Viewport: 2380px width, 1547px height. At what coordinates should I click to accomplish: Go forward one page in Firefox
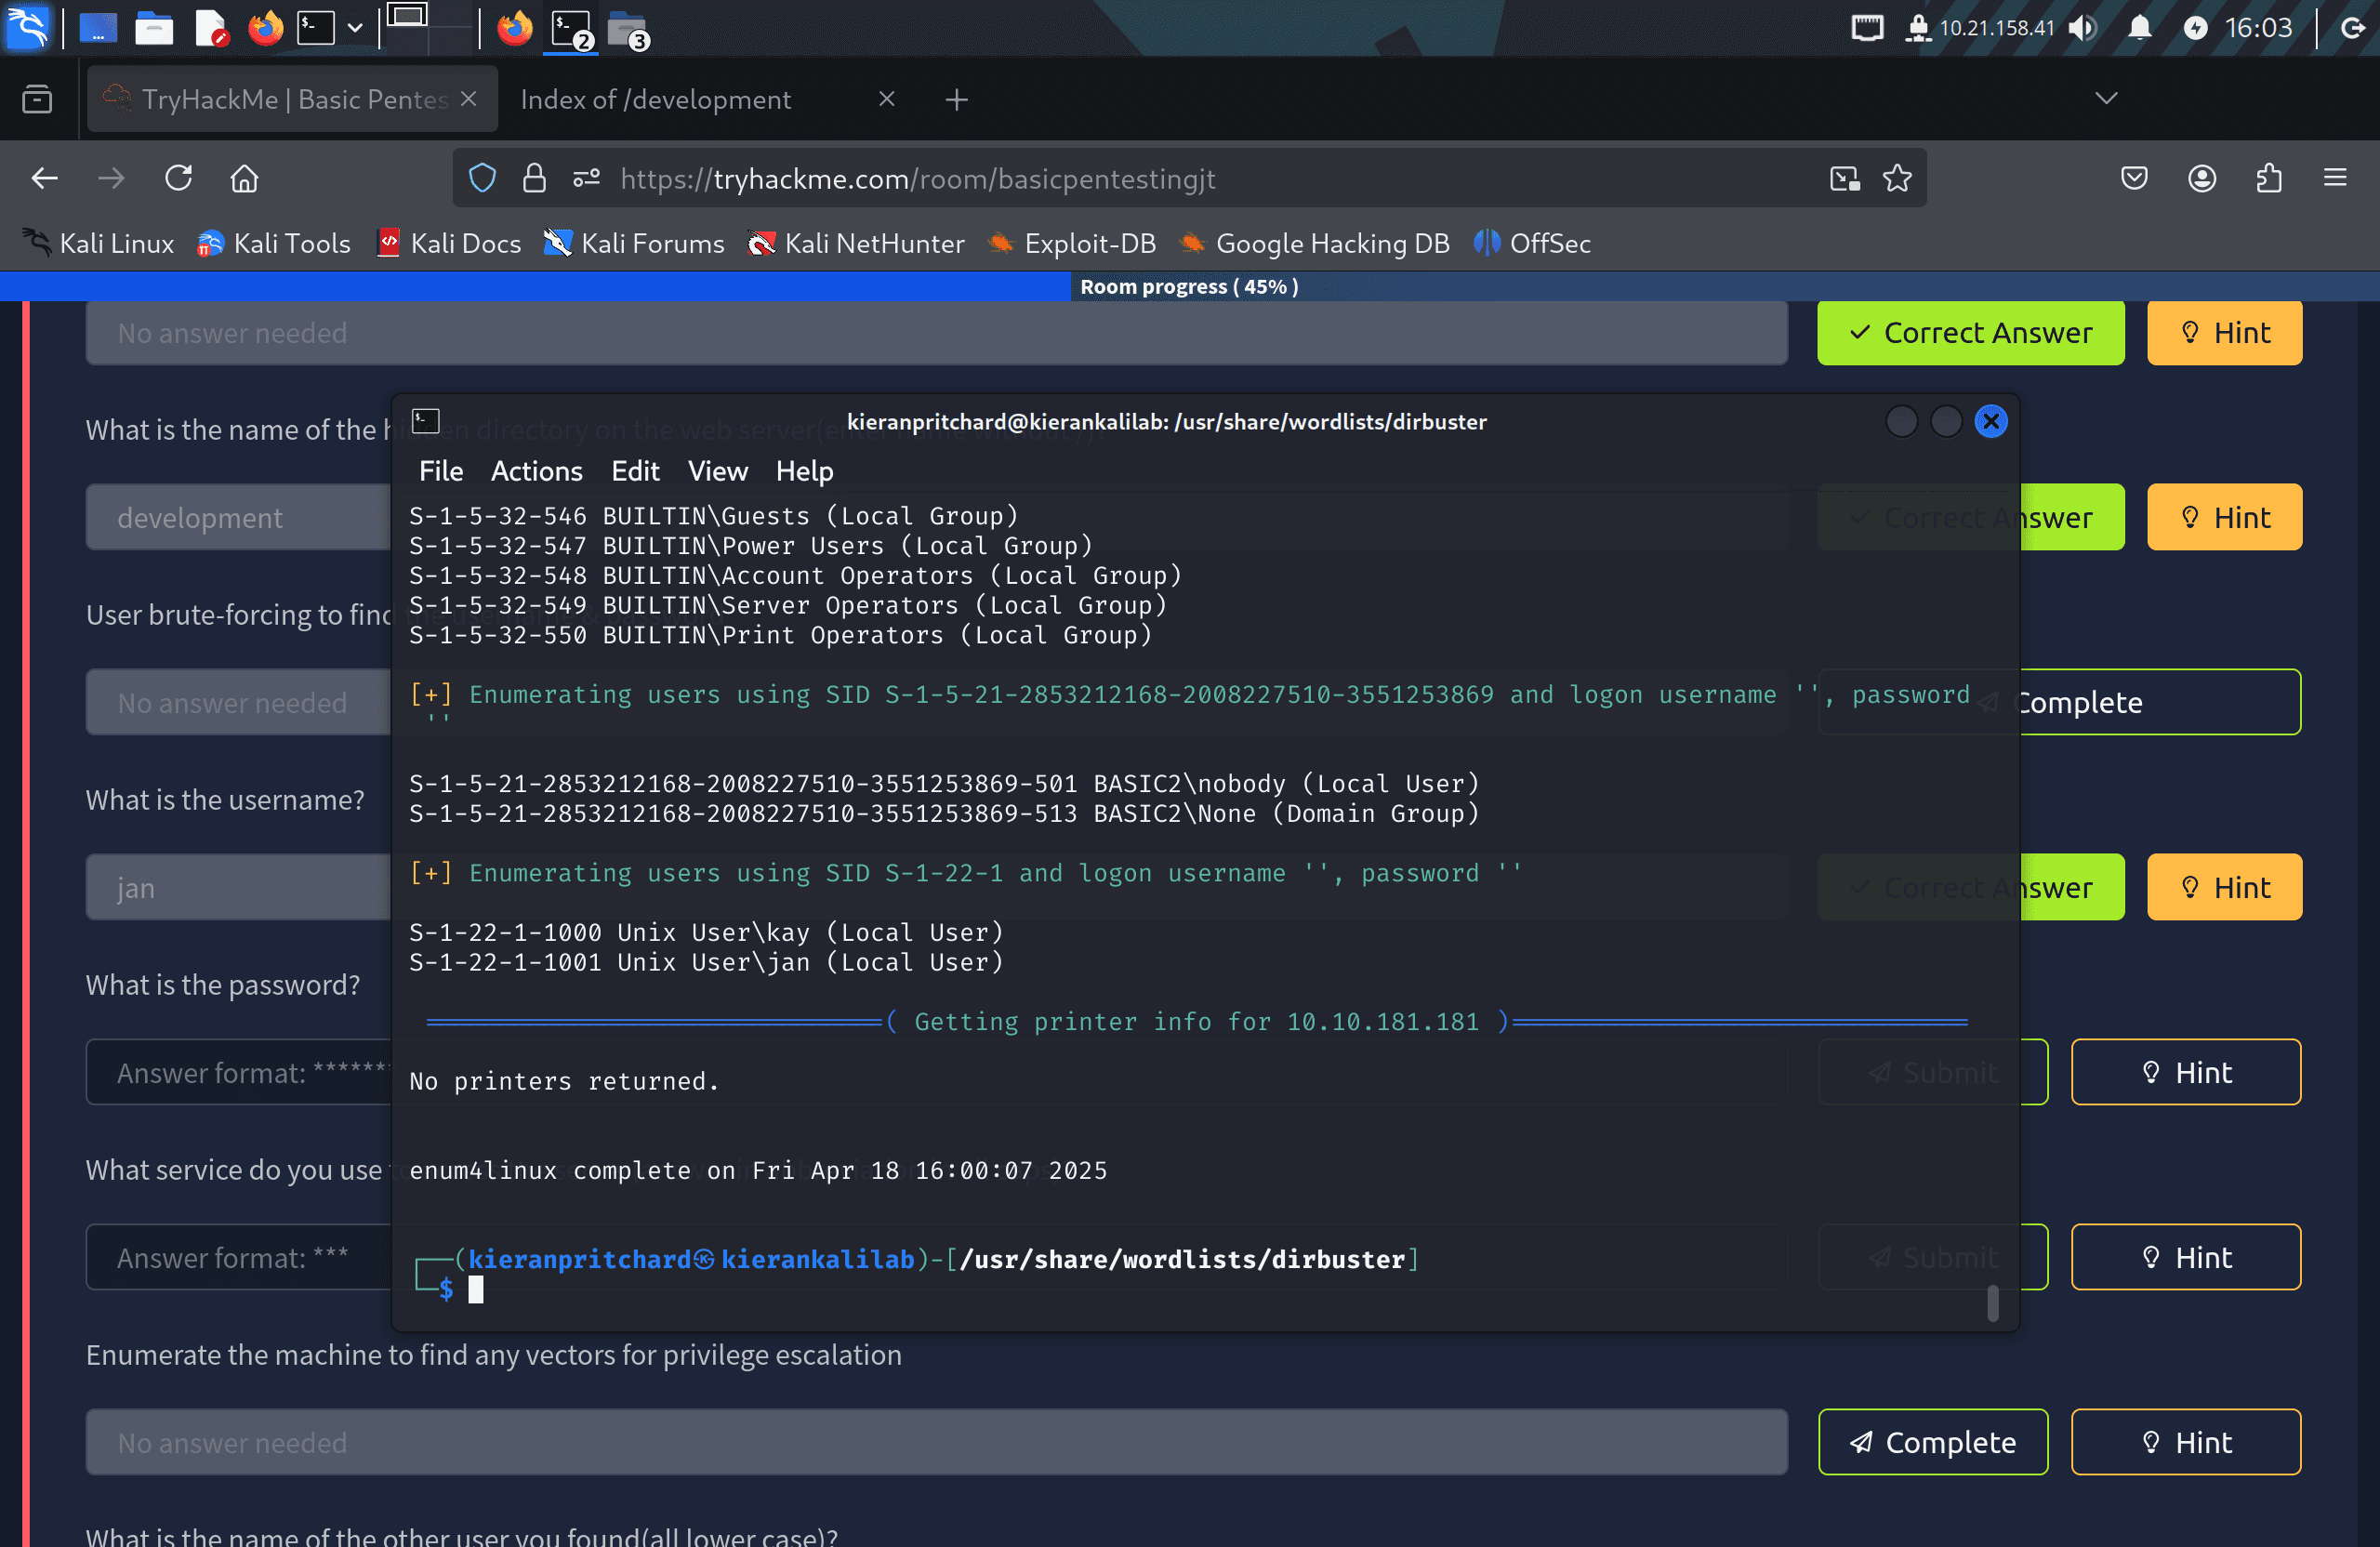pos(112,178)
